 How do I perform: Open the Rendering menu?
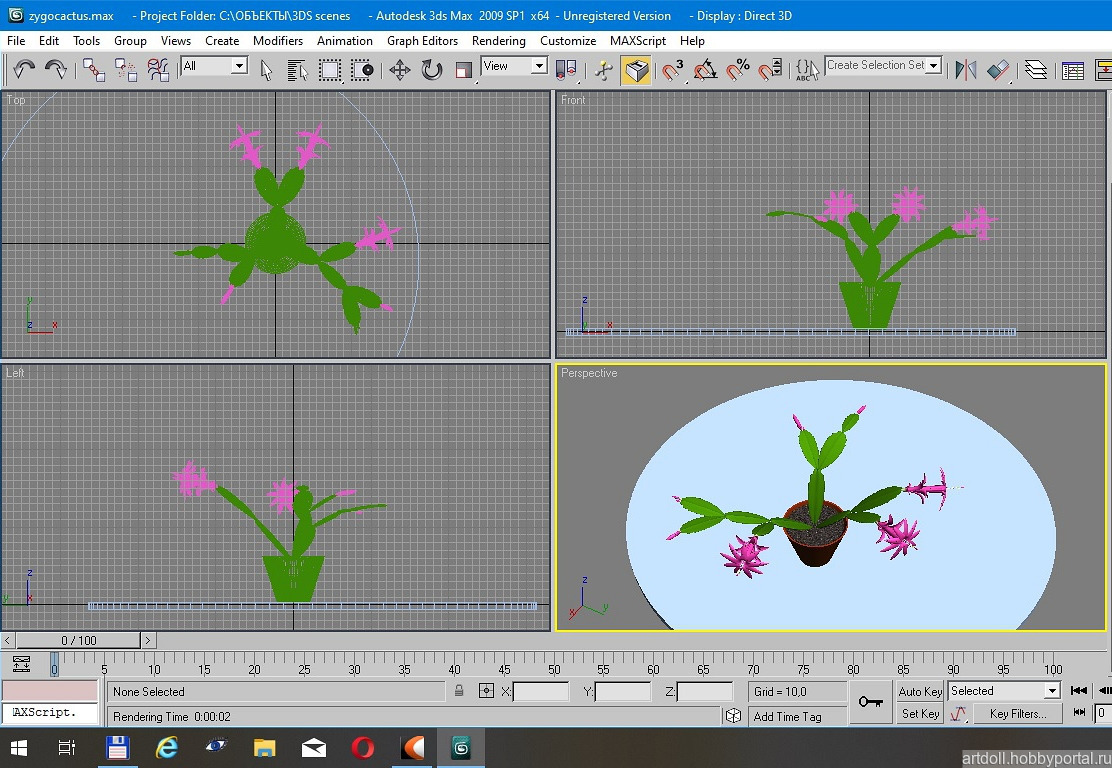point(498,41)
